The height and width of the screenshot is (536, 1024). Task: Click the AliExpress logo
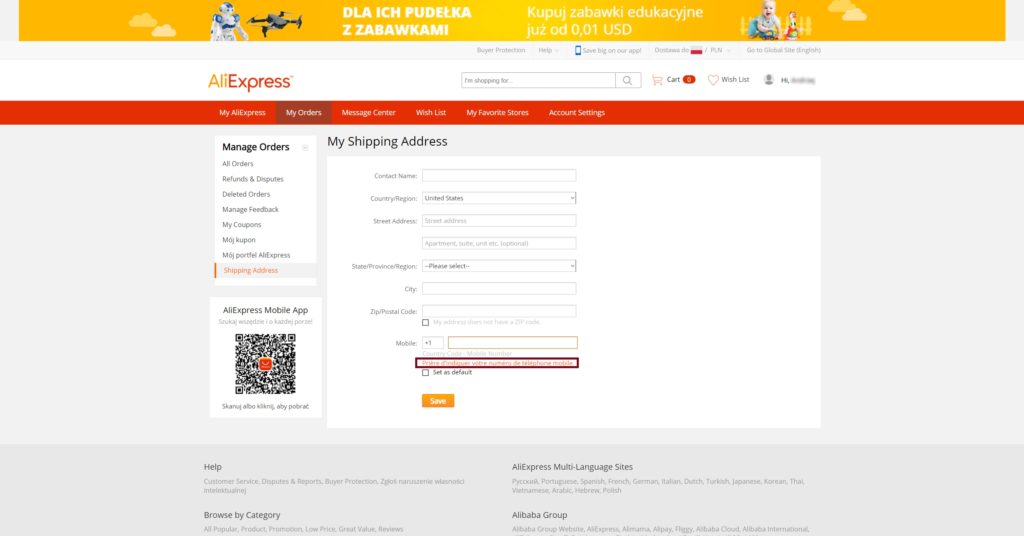[250, 82]
